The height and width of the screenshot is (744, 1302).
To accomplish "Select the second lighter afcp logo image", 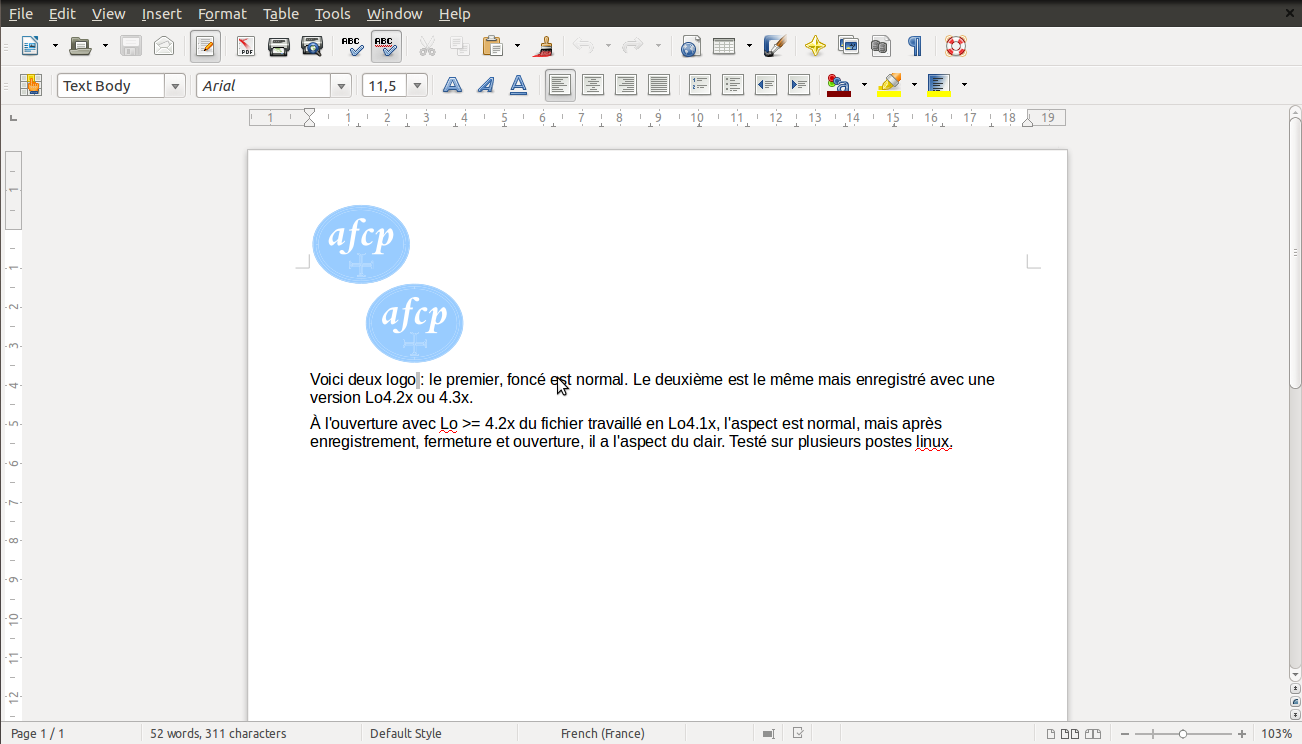I will 415,323.
